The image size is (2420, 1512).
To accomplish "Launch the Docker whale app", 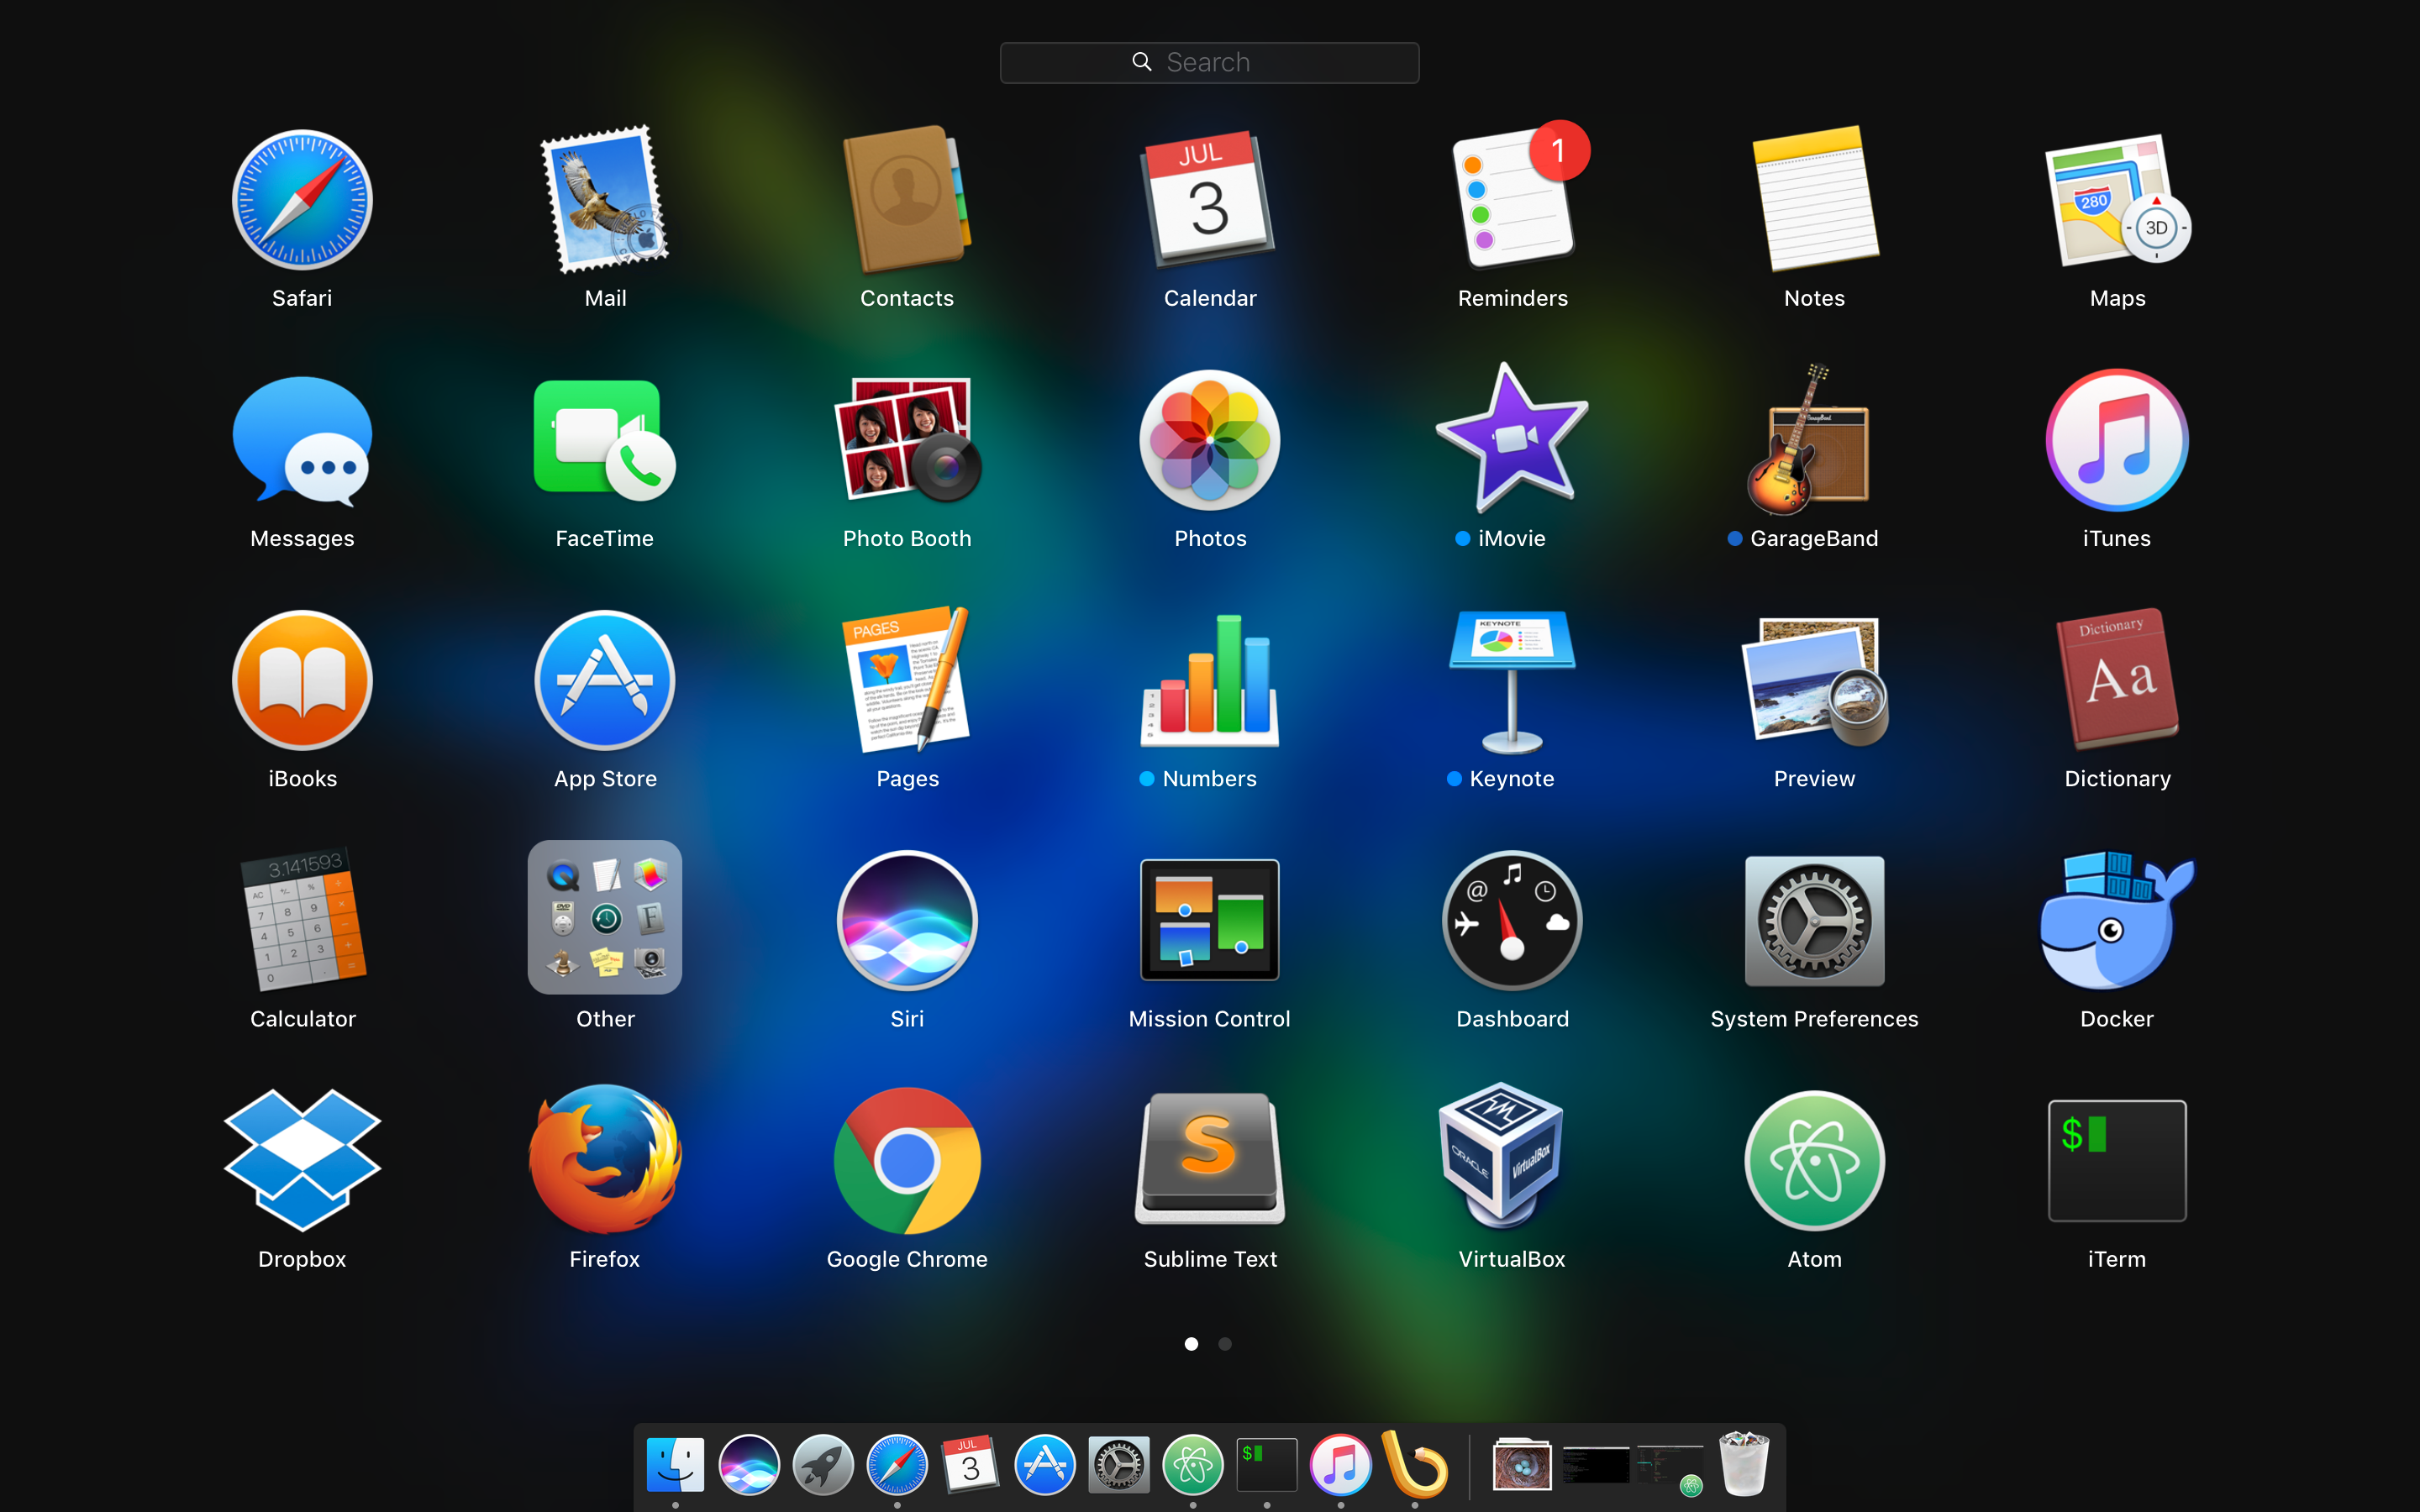I will [x=2116, y=921].
